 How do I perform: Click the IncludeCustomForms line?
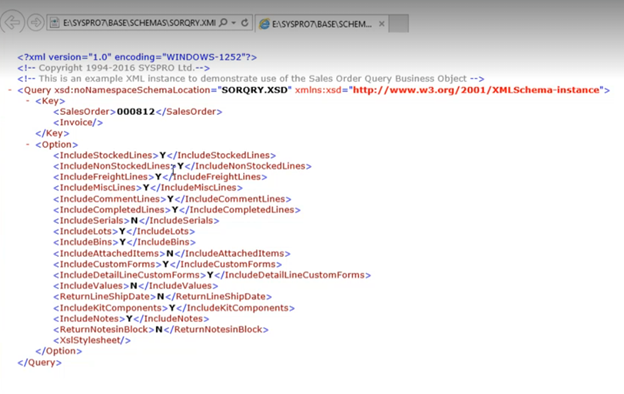coord(168,264)
